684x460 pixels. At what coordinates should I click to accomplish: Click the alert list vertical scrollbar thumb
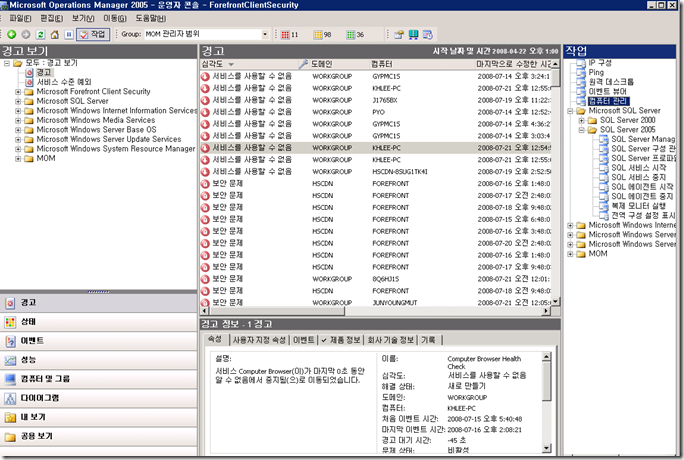click(555, 78)
